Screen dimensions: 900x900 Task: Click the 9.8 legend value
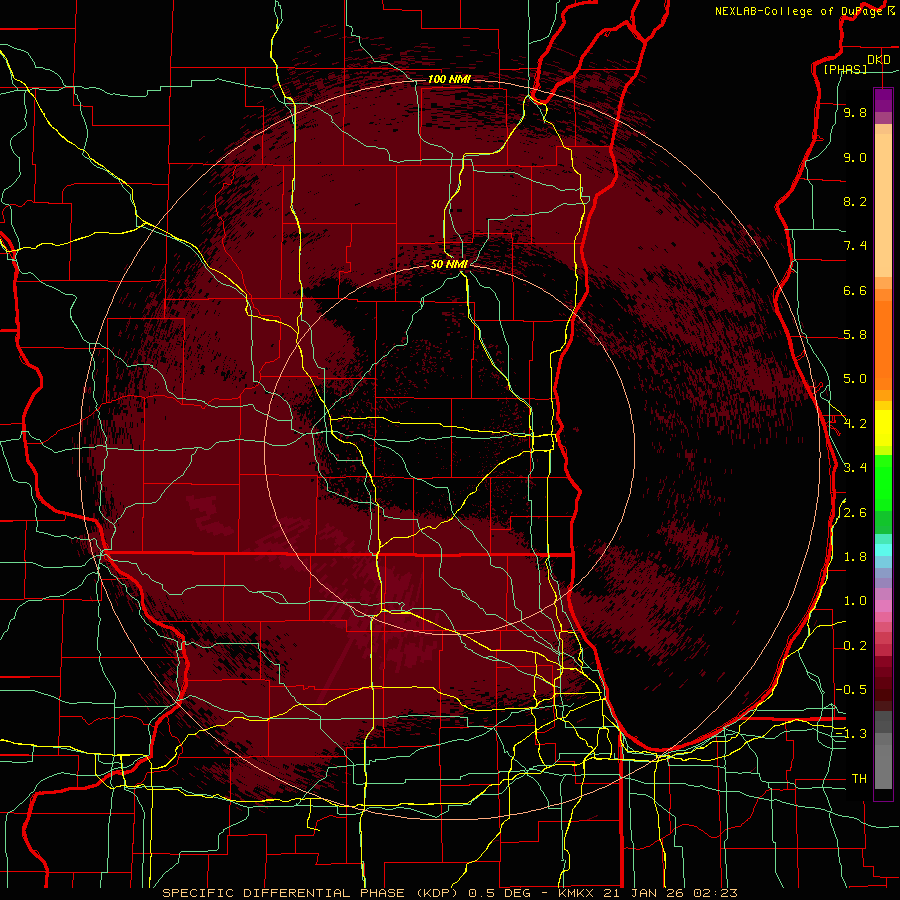(x=855, y=112)
